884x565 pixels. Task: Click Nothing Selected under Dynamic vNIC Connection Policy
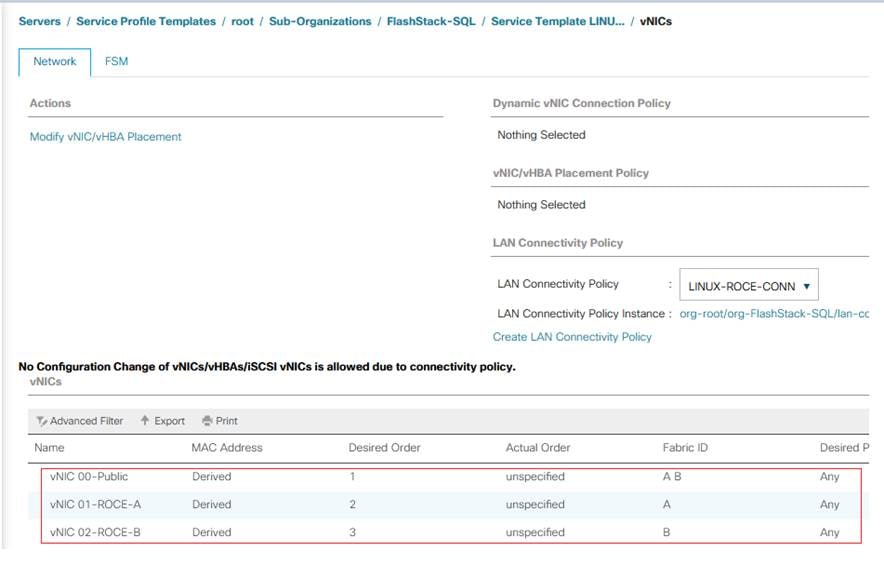pyautogui.click(x=541, y=135)
